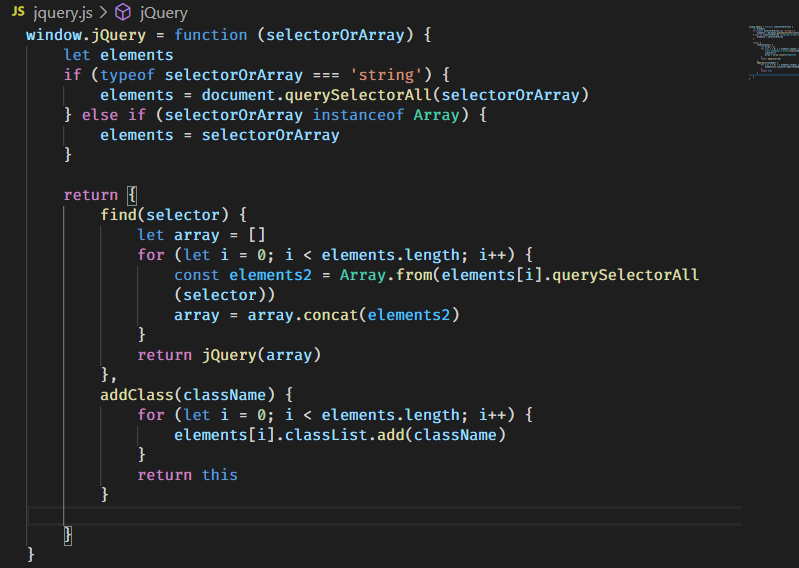Click the 'string' literal
The image size is (799, 568).
click(x=386, y=75)
